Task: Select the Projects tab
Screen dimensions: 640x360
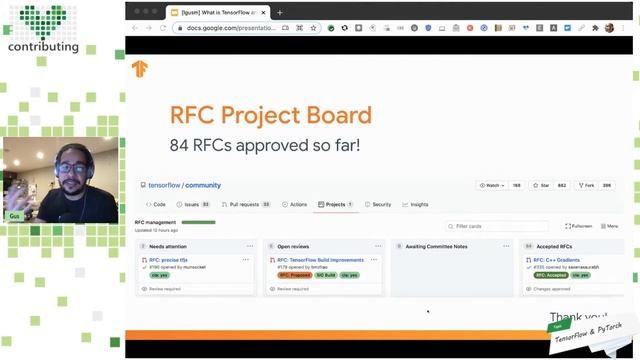Action: tap(336, 204)
